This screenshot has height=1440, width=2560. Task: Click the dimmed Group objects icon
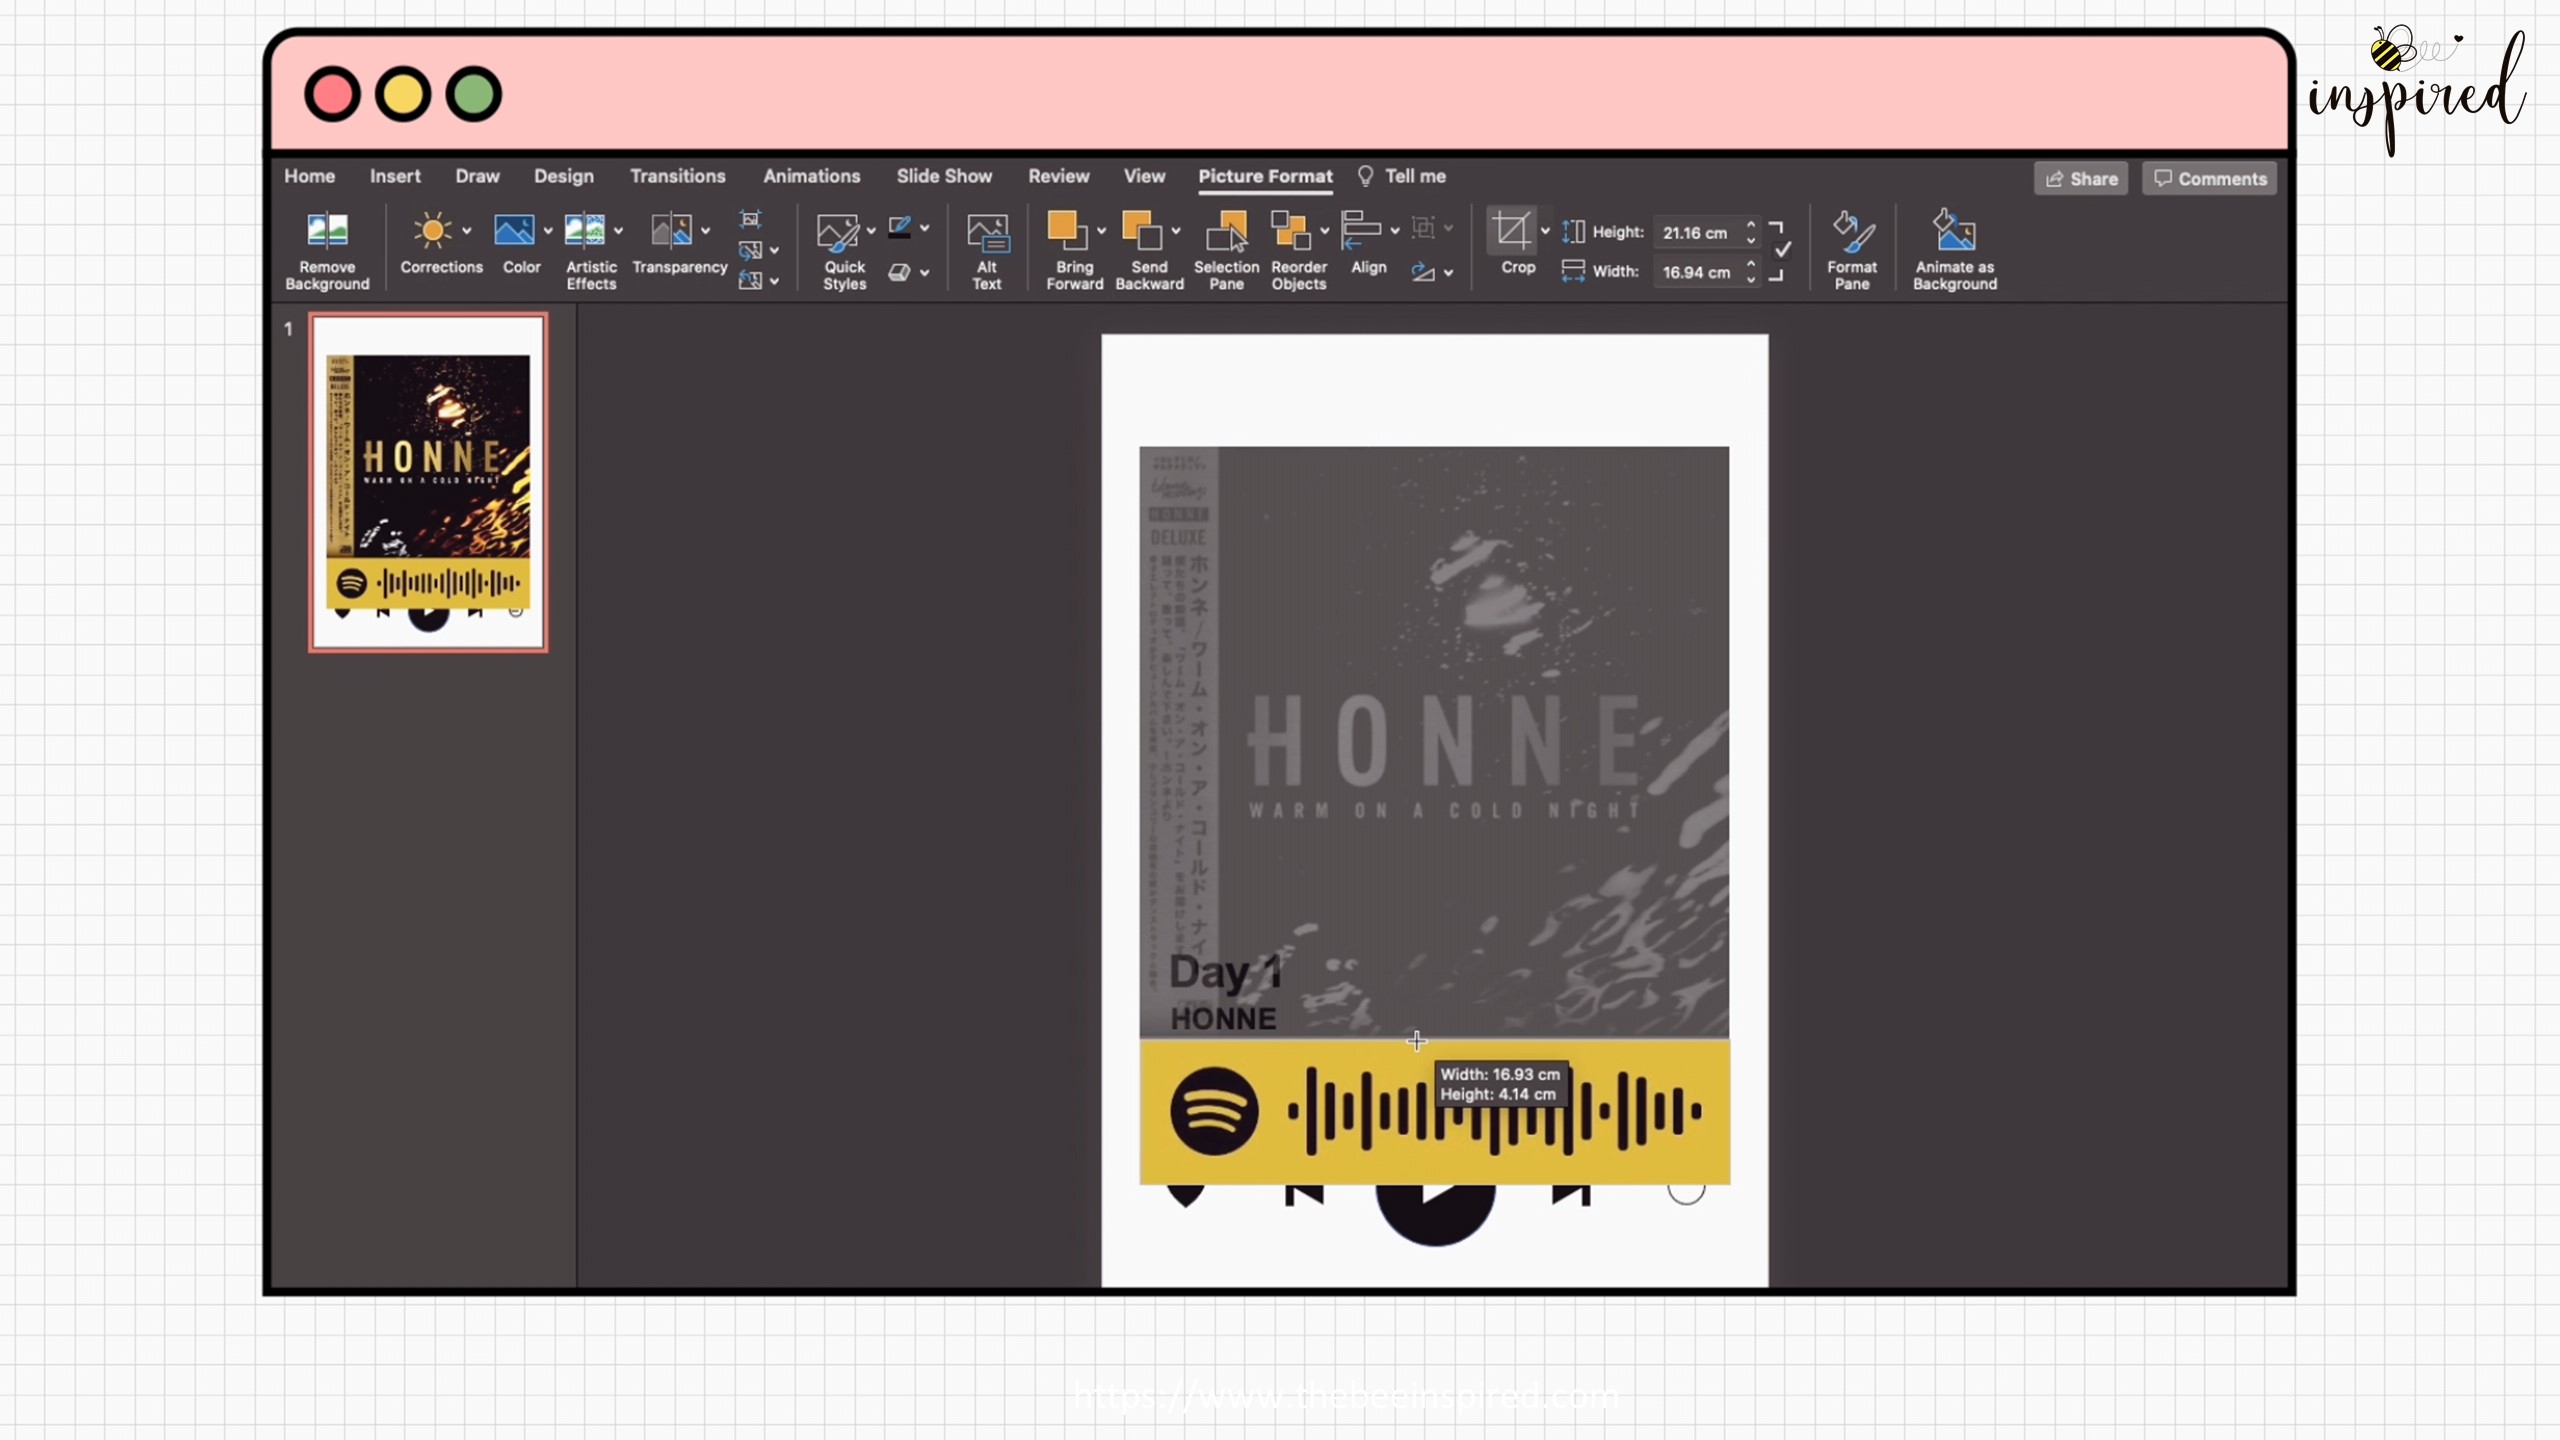(1423, 228)
